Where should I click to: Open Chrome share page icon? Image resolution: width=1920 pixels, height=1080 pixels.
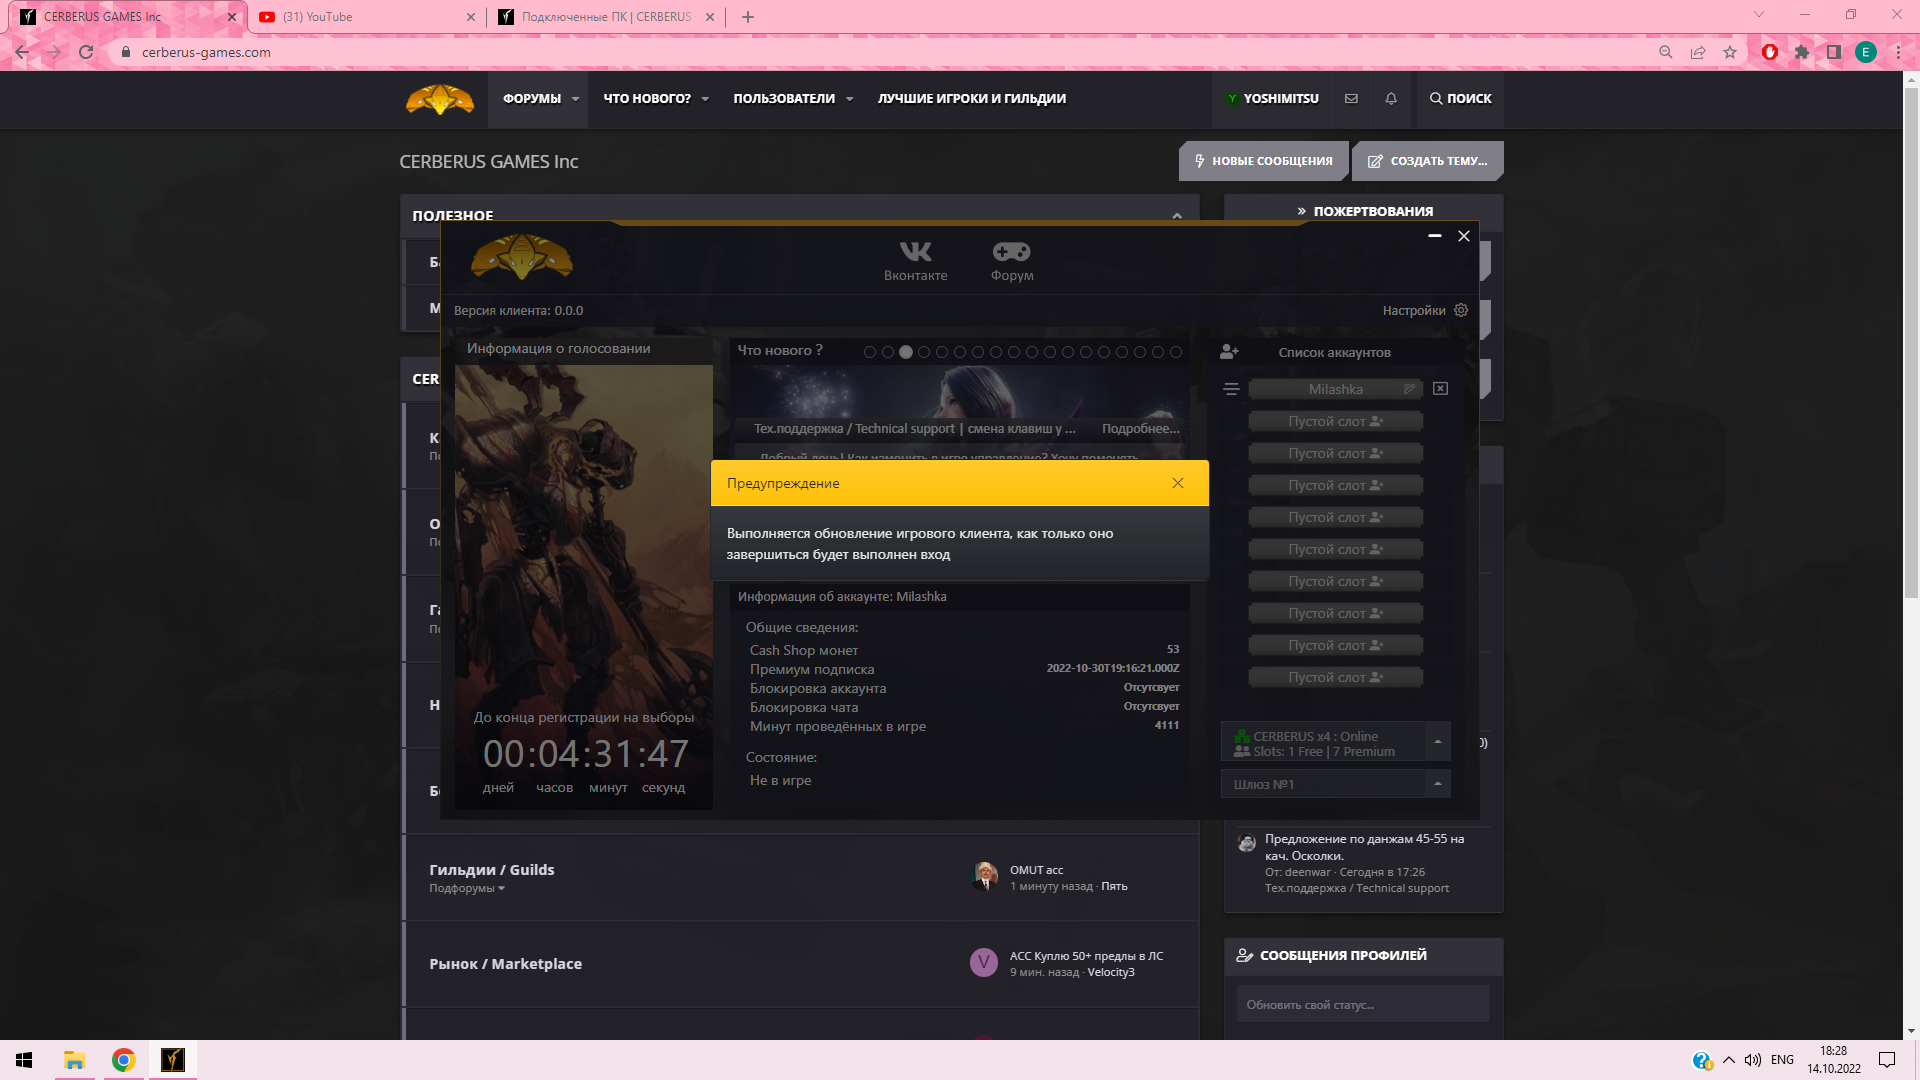(1698, 52)
